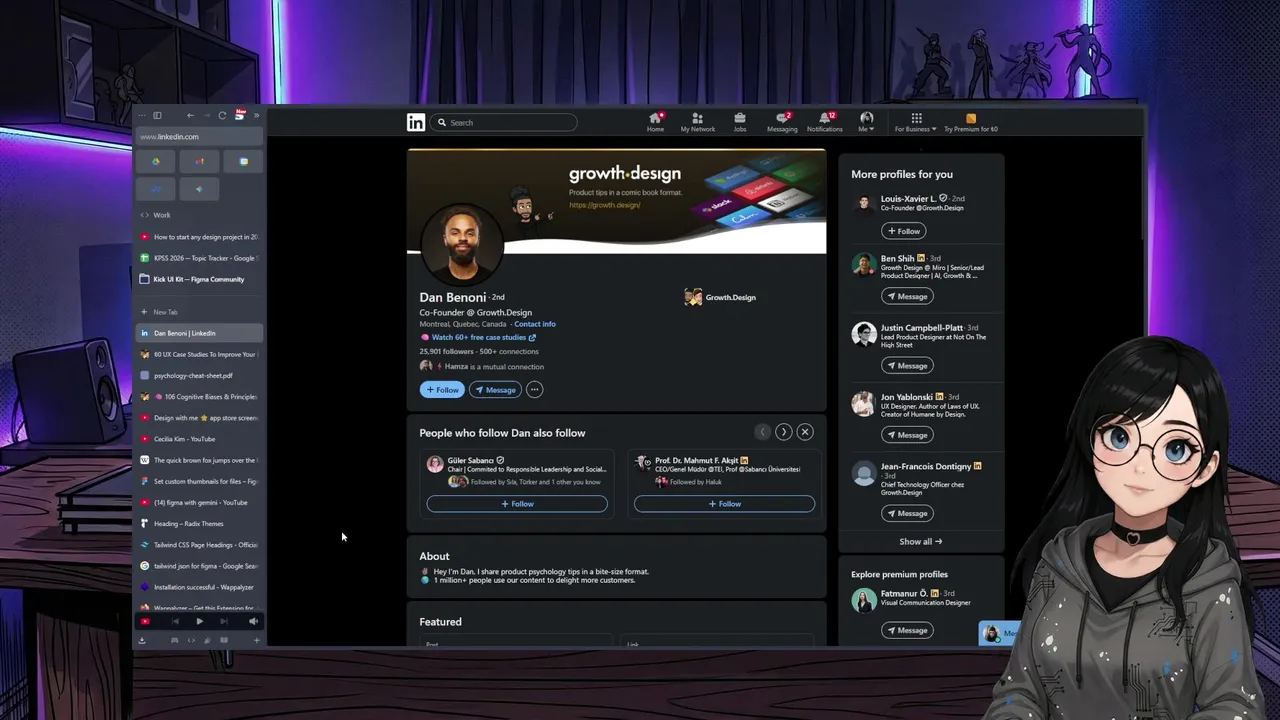
Task: Follow Prof. Dr. Mahmut F. Akşit
Action: (x=724, y=504)
